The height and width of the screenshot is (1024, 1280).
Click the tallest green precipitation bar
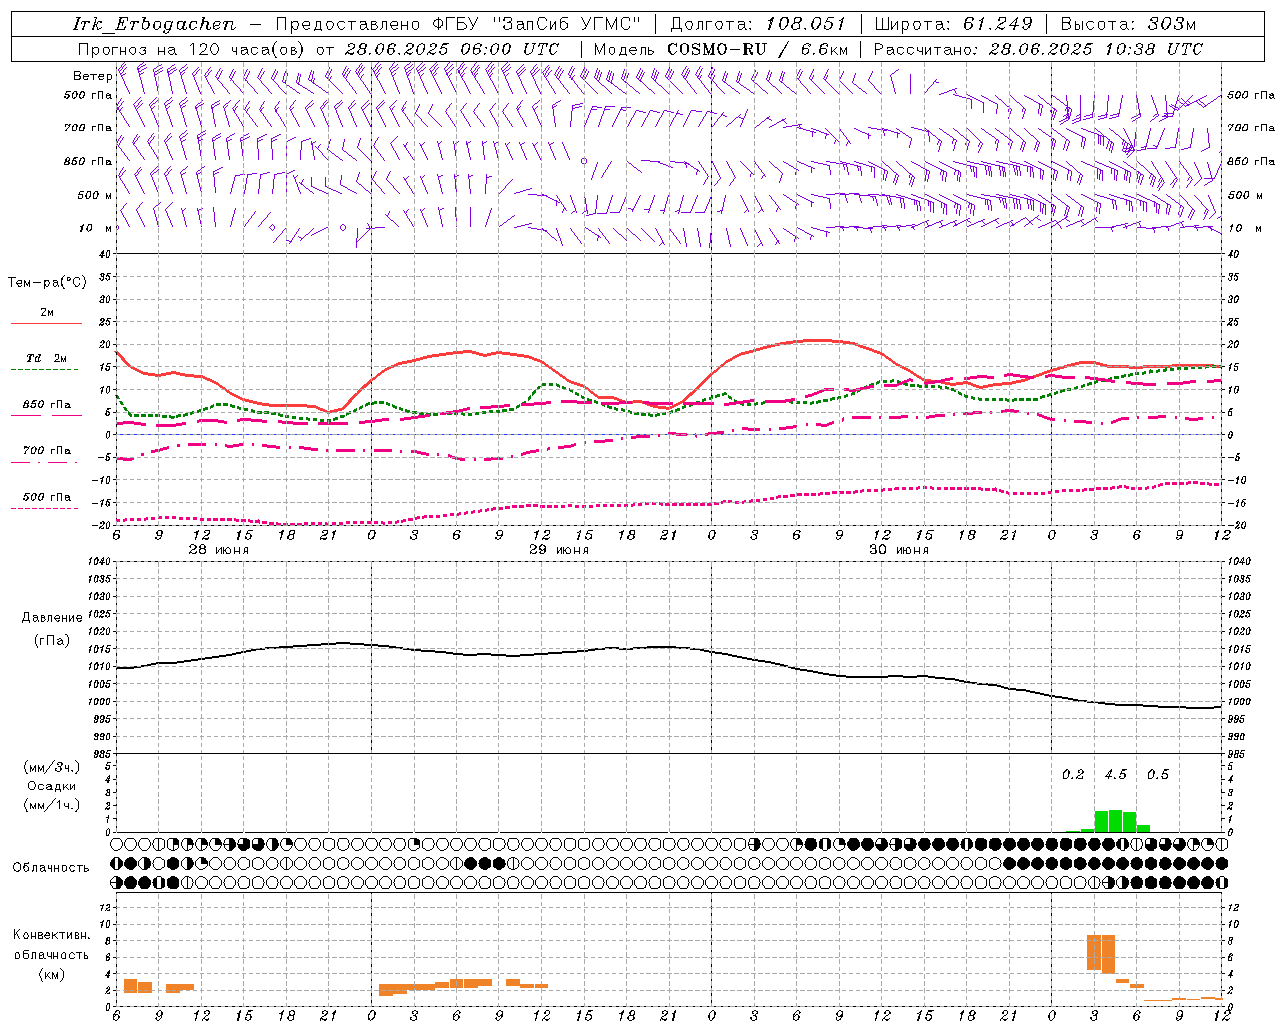point(1115,821)
